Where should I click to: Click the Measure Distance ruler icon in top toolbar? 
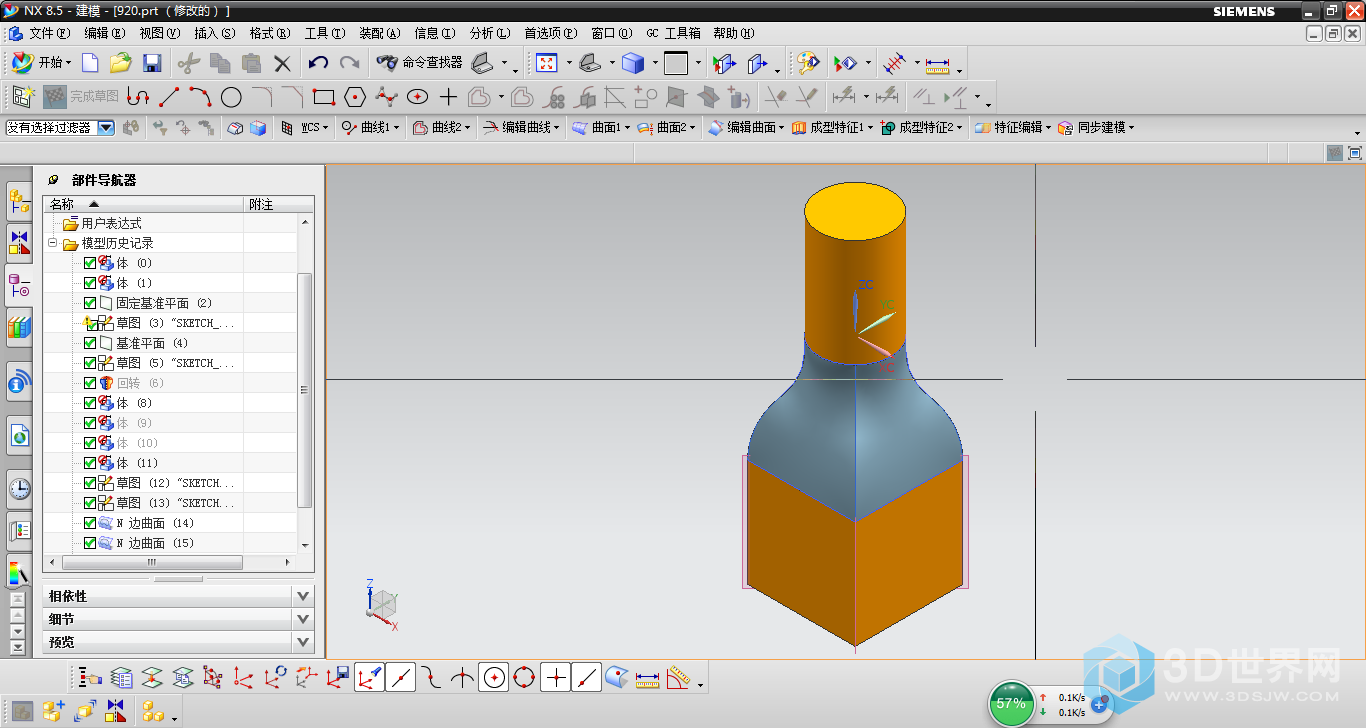(x=937, y=65)
